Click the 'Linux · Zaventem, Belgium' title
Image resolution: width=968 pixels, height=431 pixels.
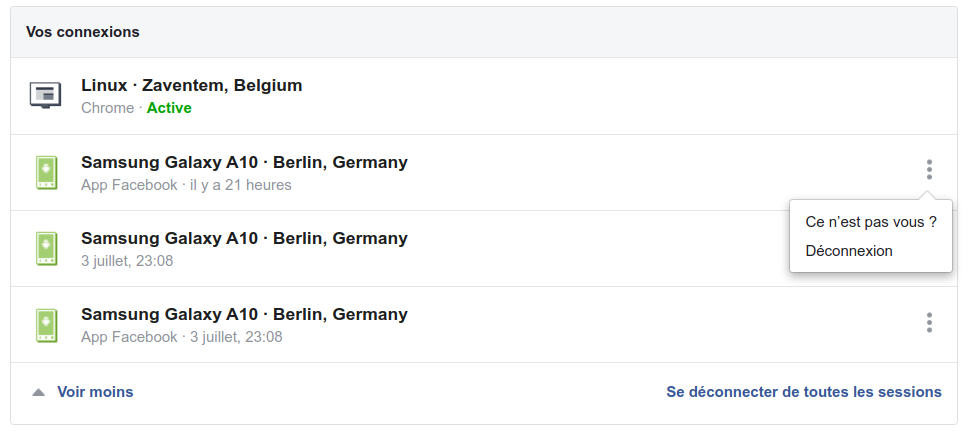coord(191,85)
